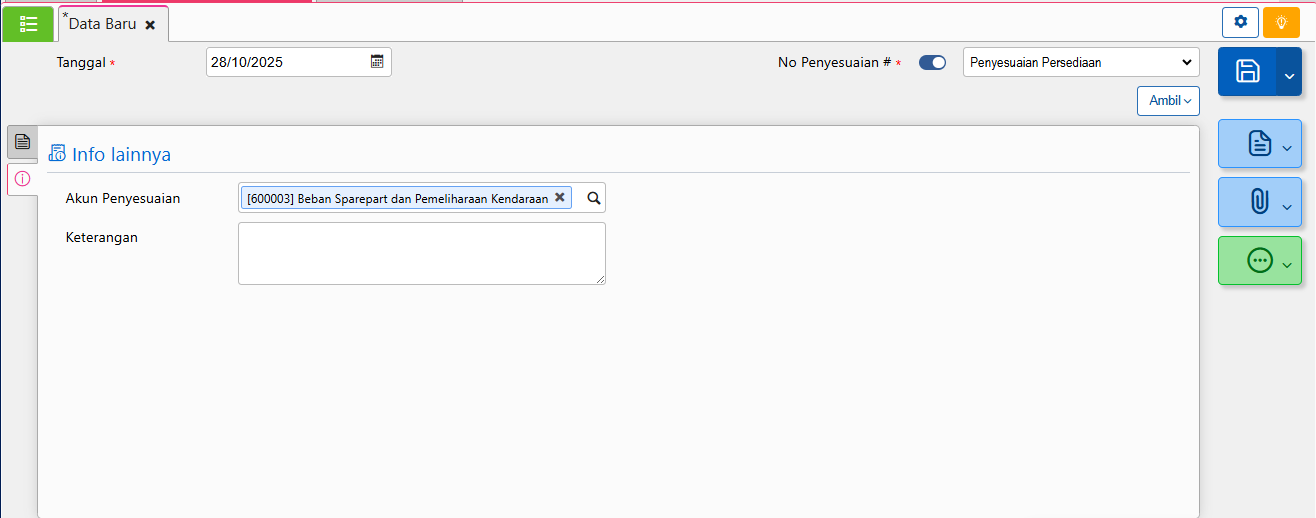Viewport: 1316px width, 518px height.
Task: Click the orange lightbulb tips icon
Action: [1281, 22]
